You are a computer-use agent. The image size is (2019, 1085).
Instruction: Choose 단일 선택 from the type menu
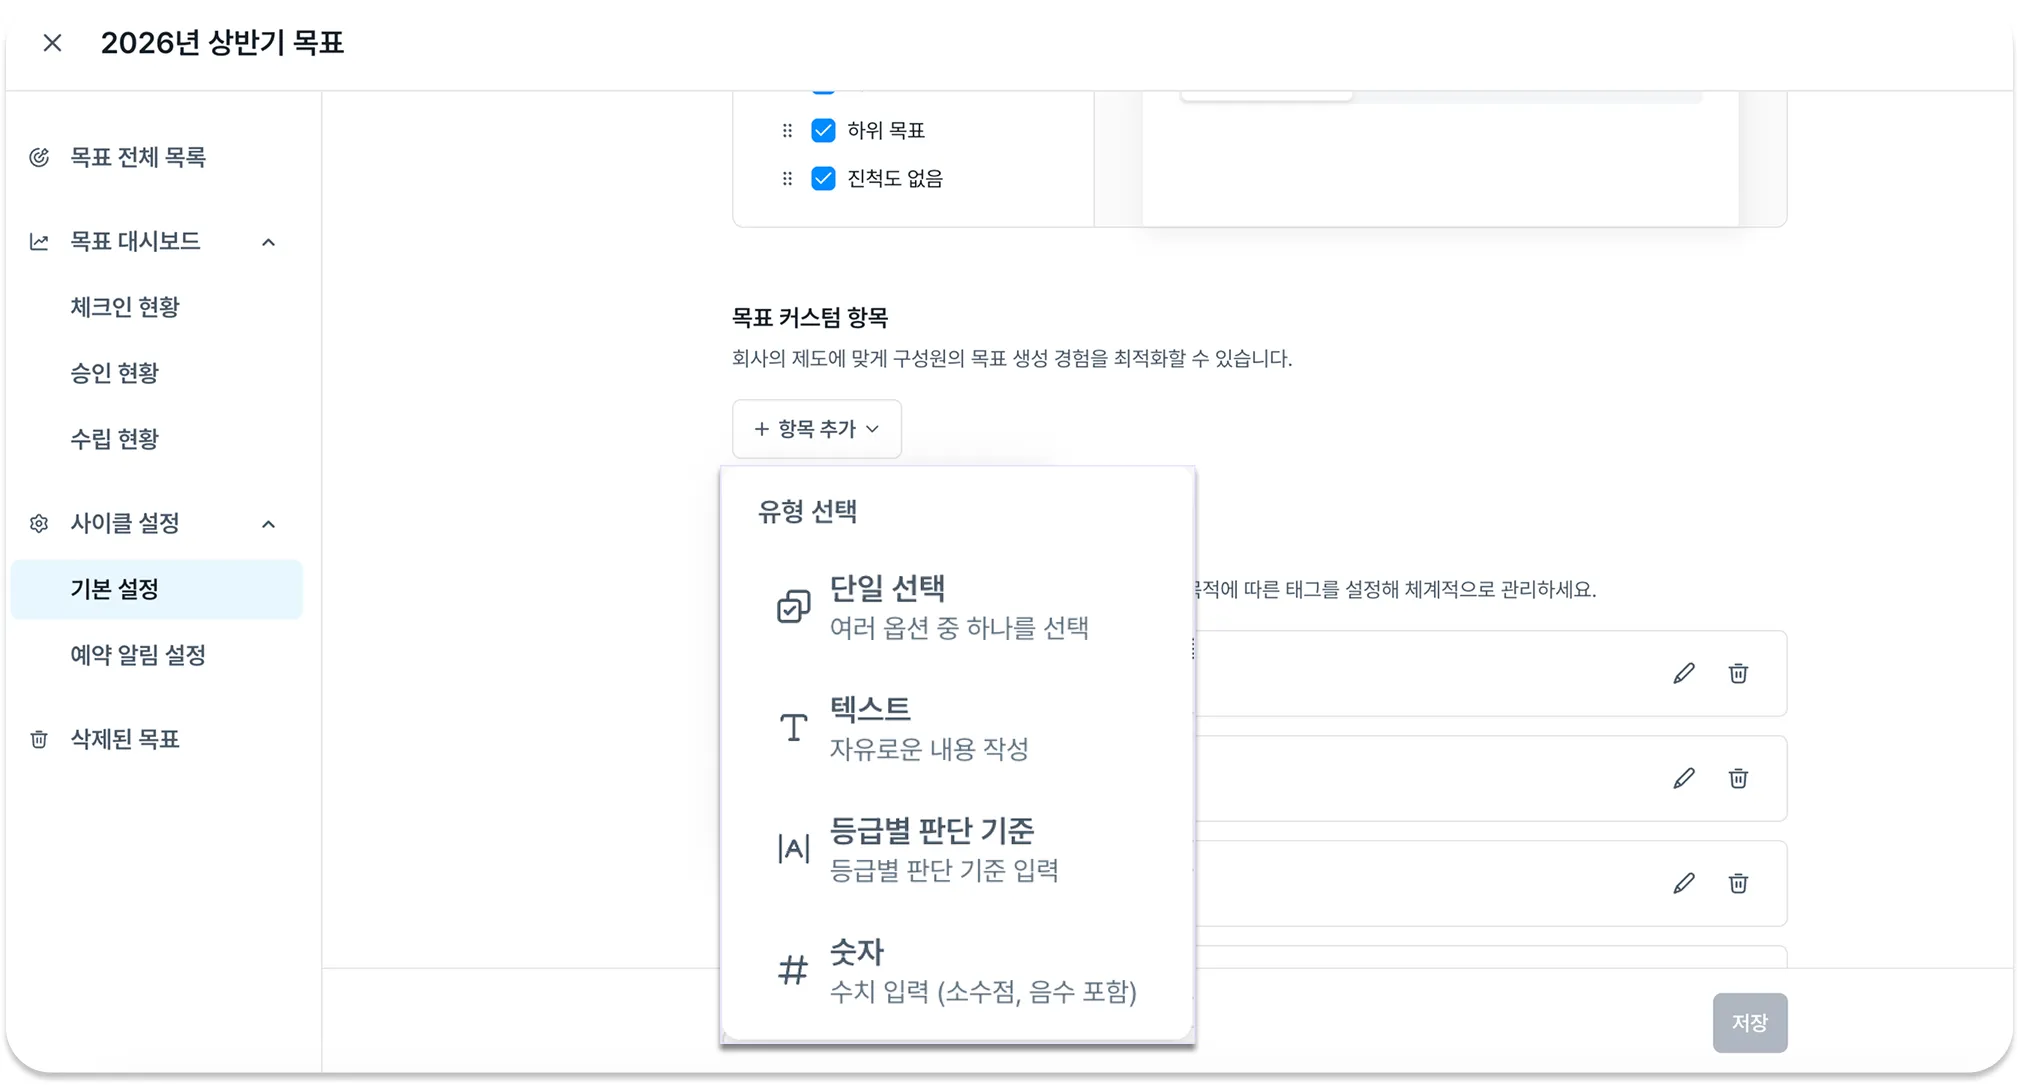point(956,607)
